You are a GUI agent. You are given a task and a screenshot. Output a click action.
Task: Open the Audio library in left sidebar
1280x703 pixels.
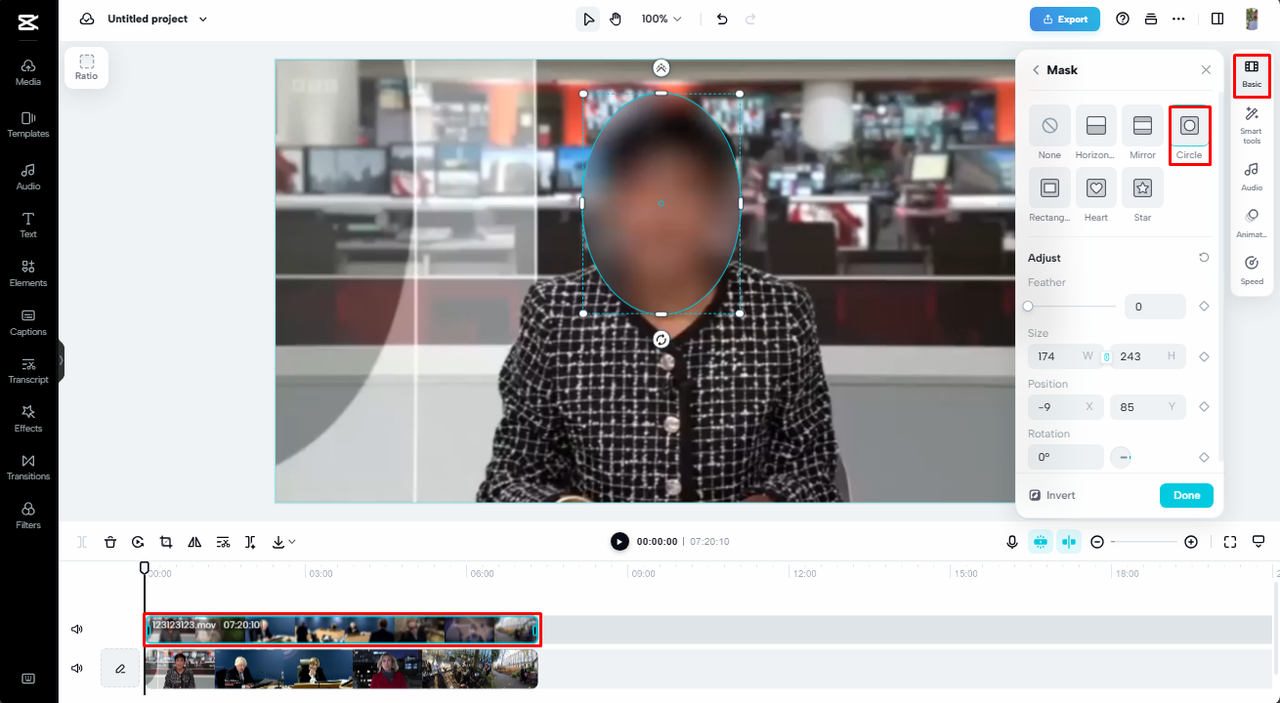[28, 177]
